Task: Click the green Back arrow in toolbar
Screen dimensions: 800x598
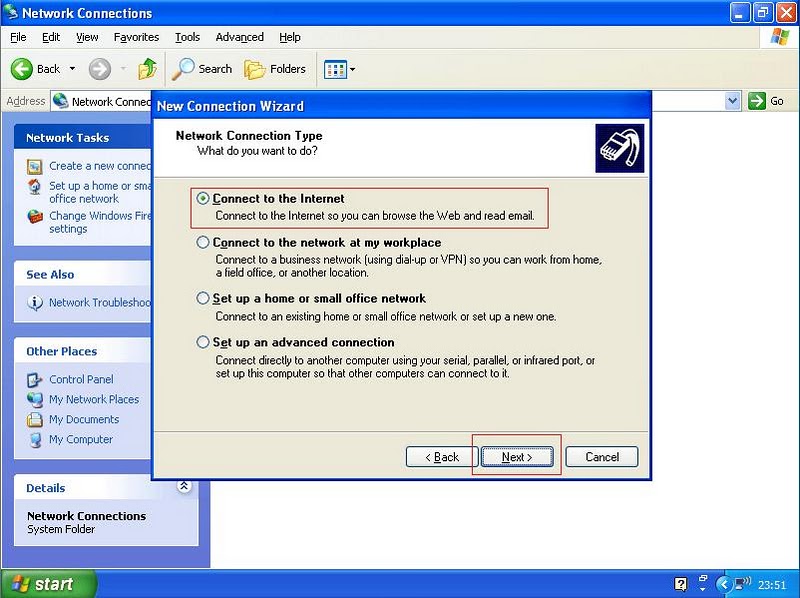Action: point(21,69)
